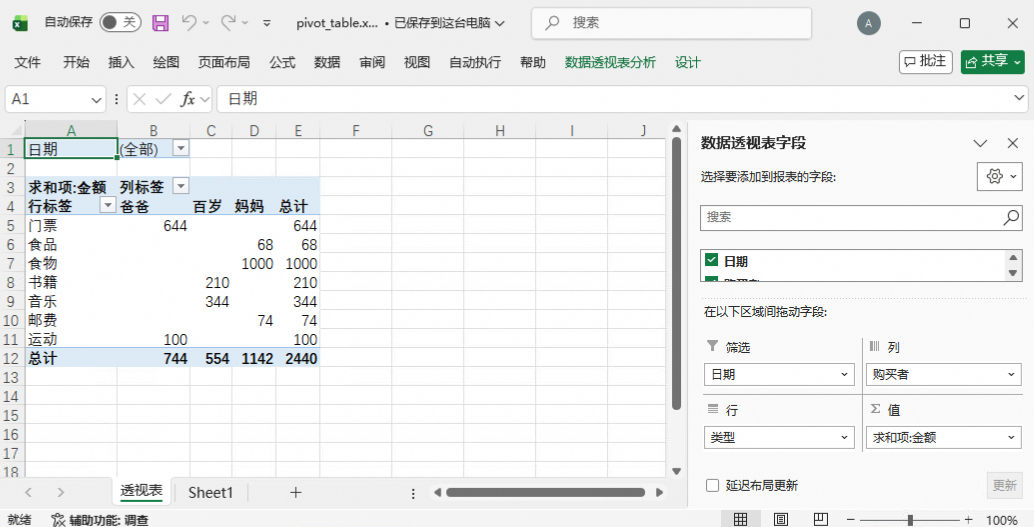Click the previous sheet navigation arrow
Viewport: 1034px width, 527px height.
(x=28, y=493)
